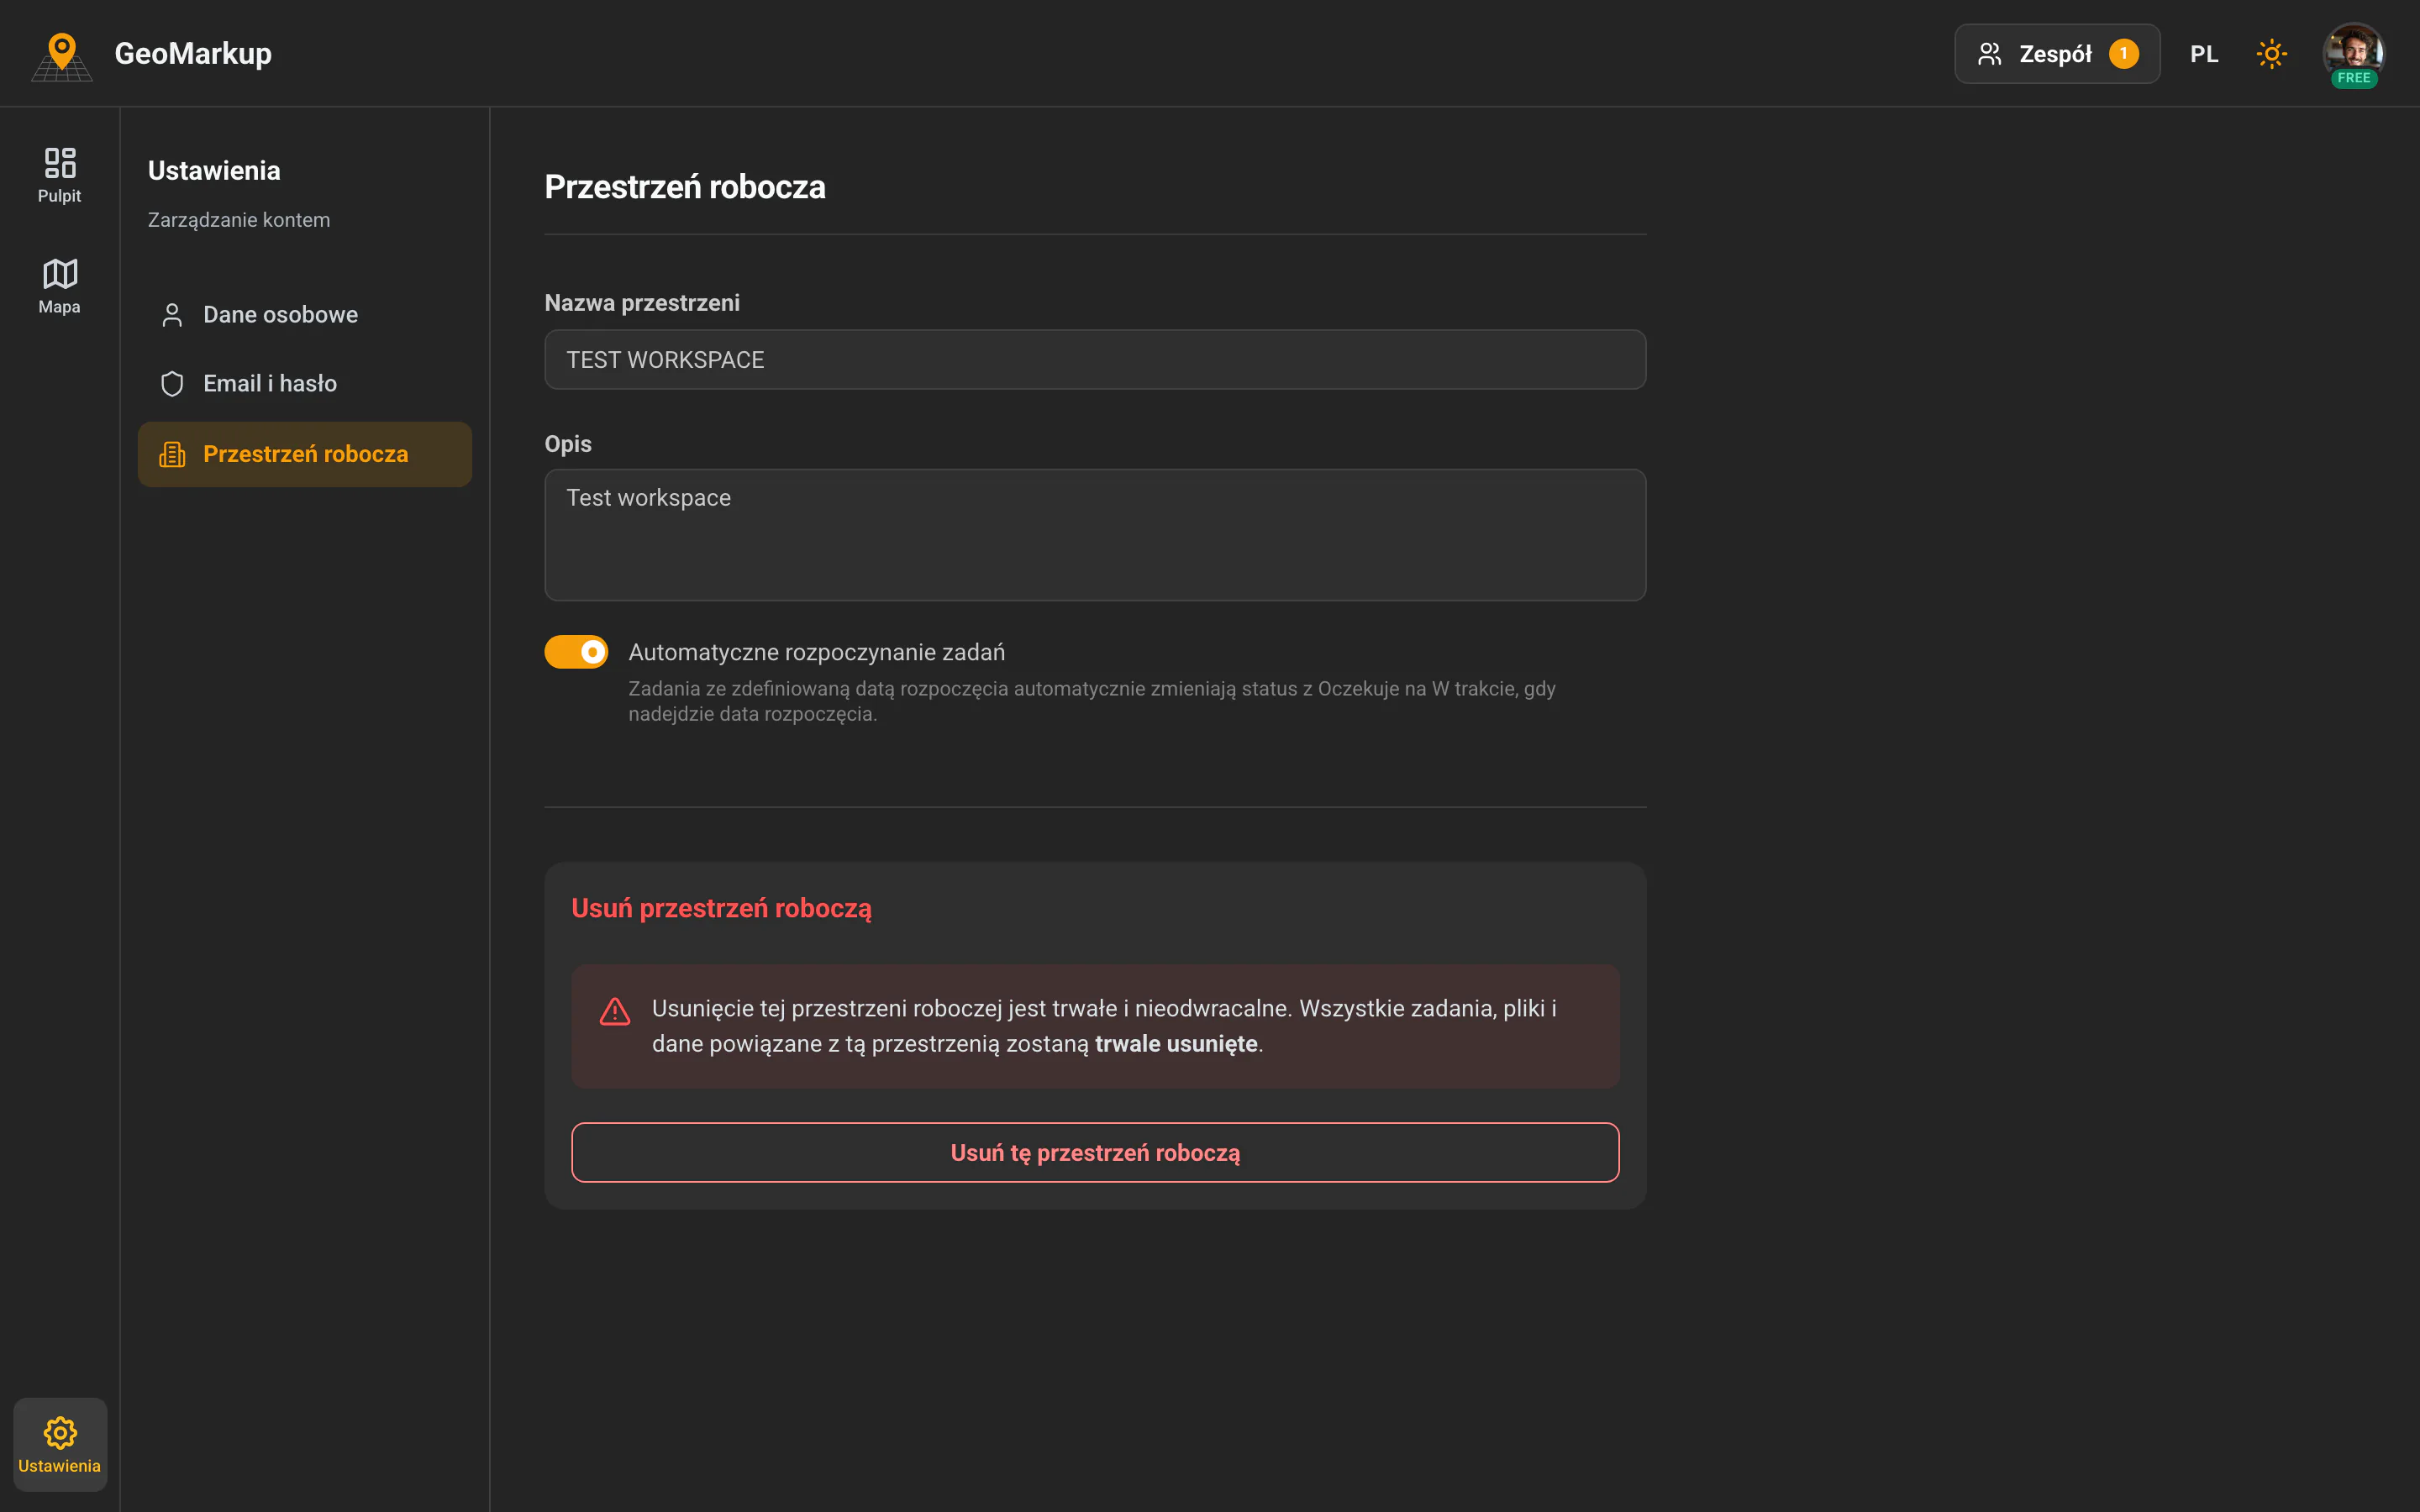Open the Pulpit dashboard icon
This screenshot has width=2420, height=1512.
(x=60, y=175)
